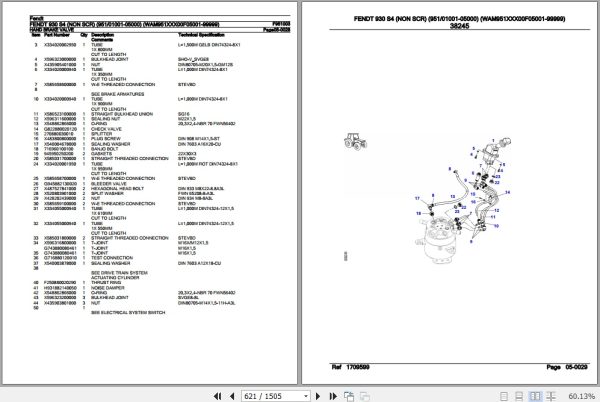Go to the previous page

point(232,396)
